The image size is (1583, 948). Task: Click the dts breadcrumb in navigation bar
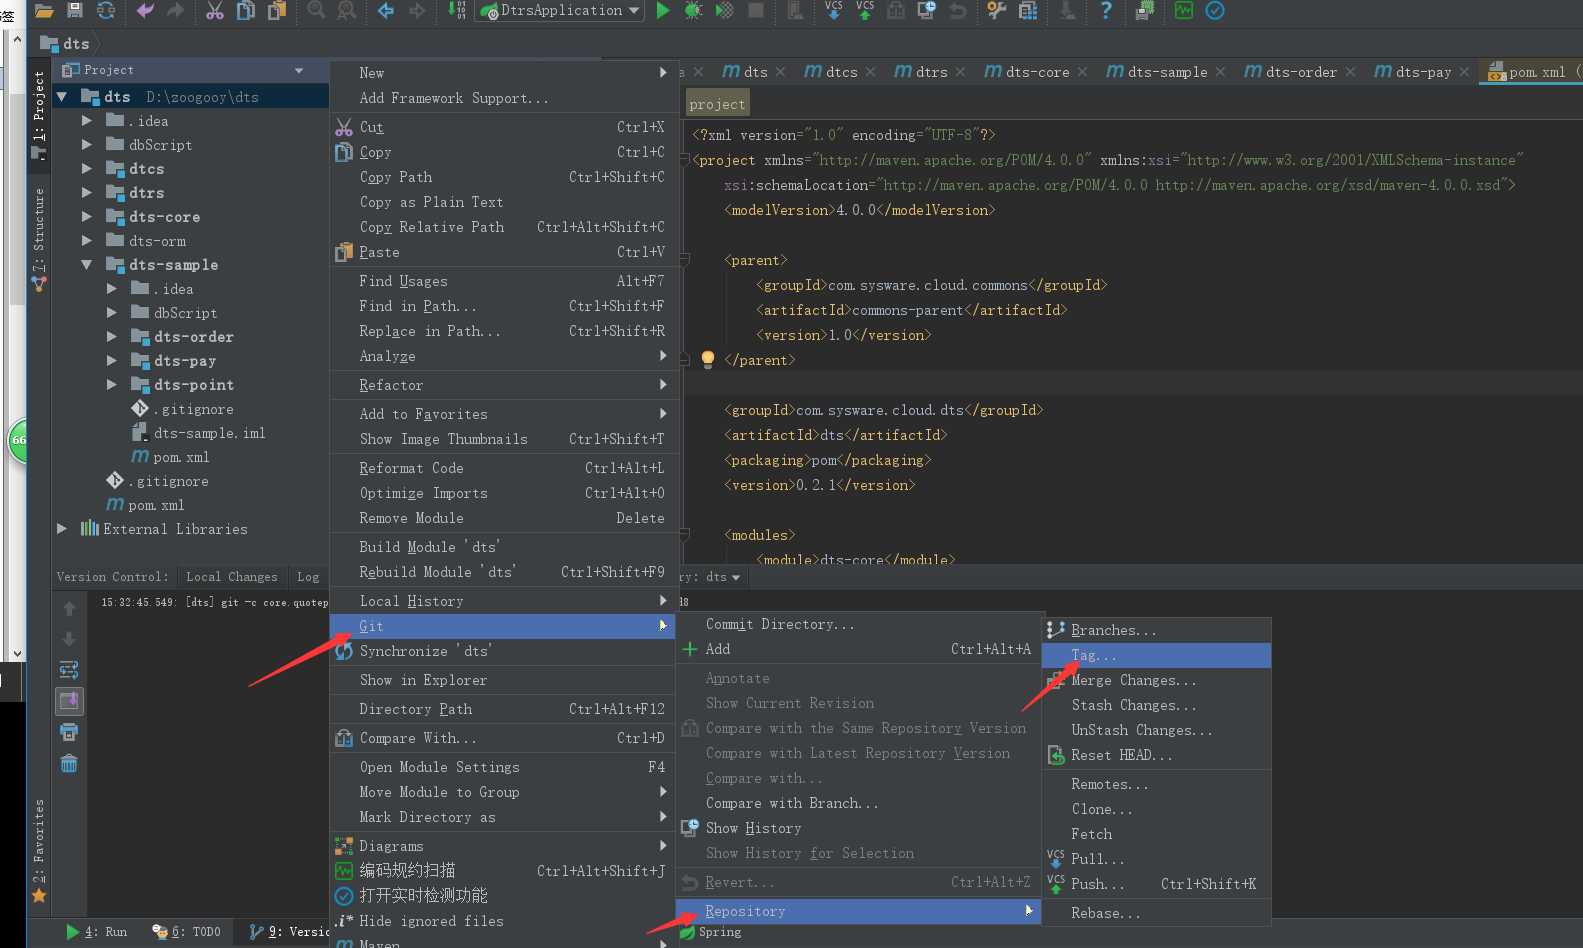pyautogui.click(x=66, y=43)
